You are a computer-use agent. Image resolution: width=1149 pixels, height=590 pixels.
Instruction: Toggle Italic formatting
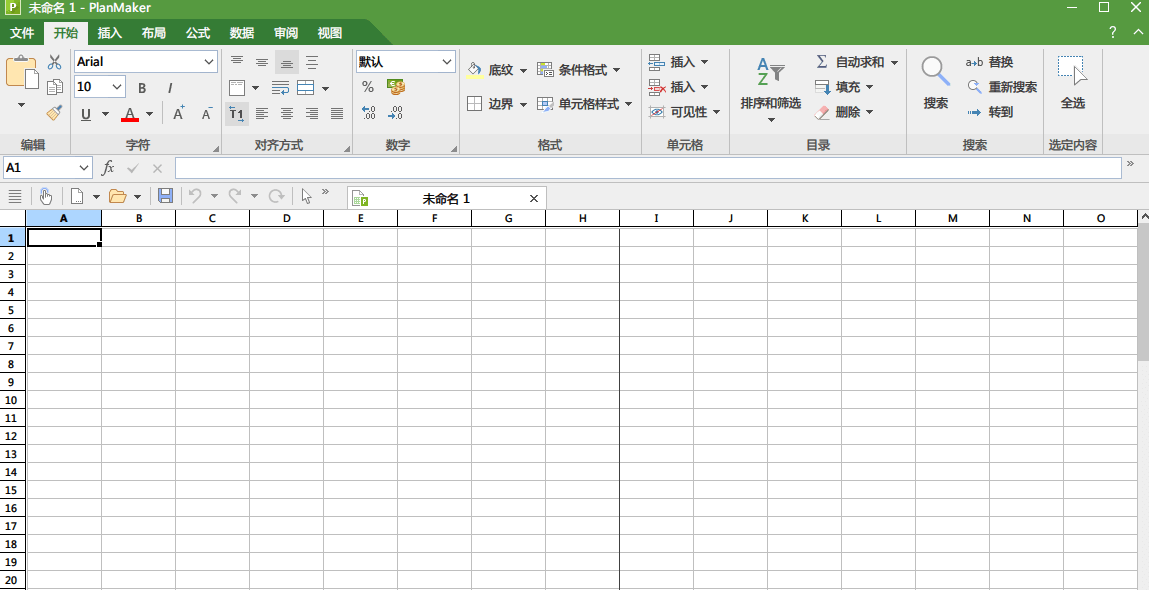click(x=170, y=88)
